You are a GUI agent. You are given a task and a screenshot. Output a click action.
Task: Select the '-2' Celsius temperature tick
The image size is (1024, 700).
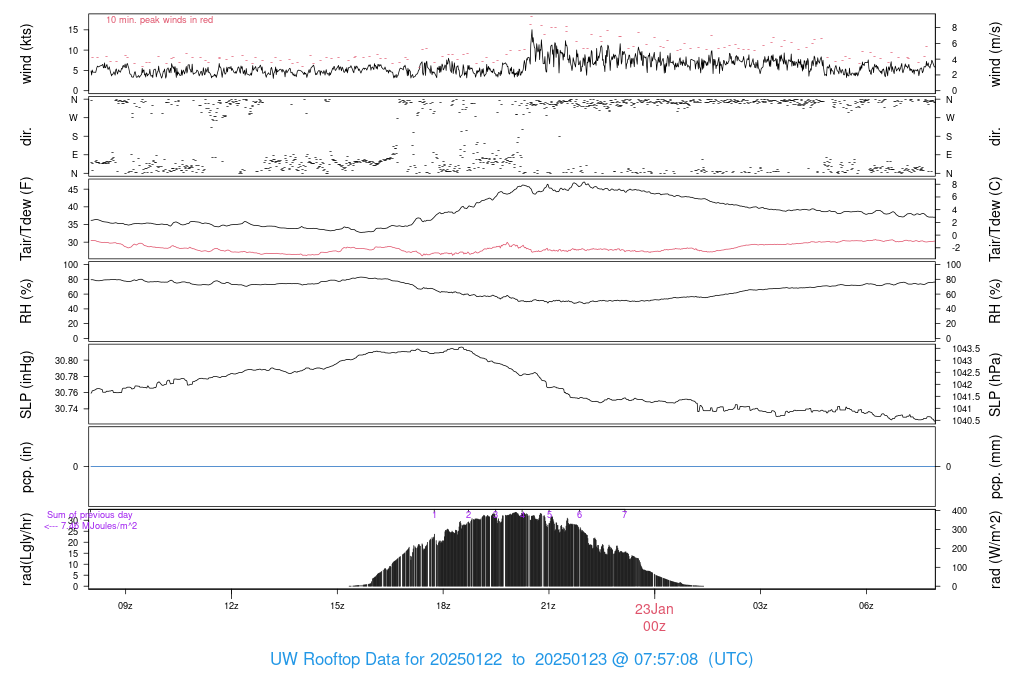click(956, 248)
